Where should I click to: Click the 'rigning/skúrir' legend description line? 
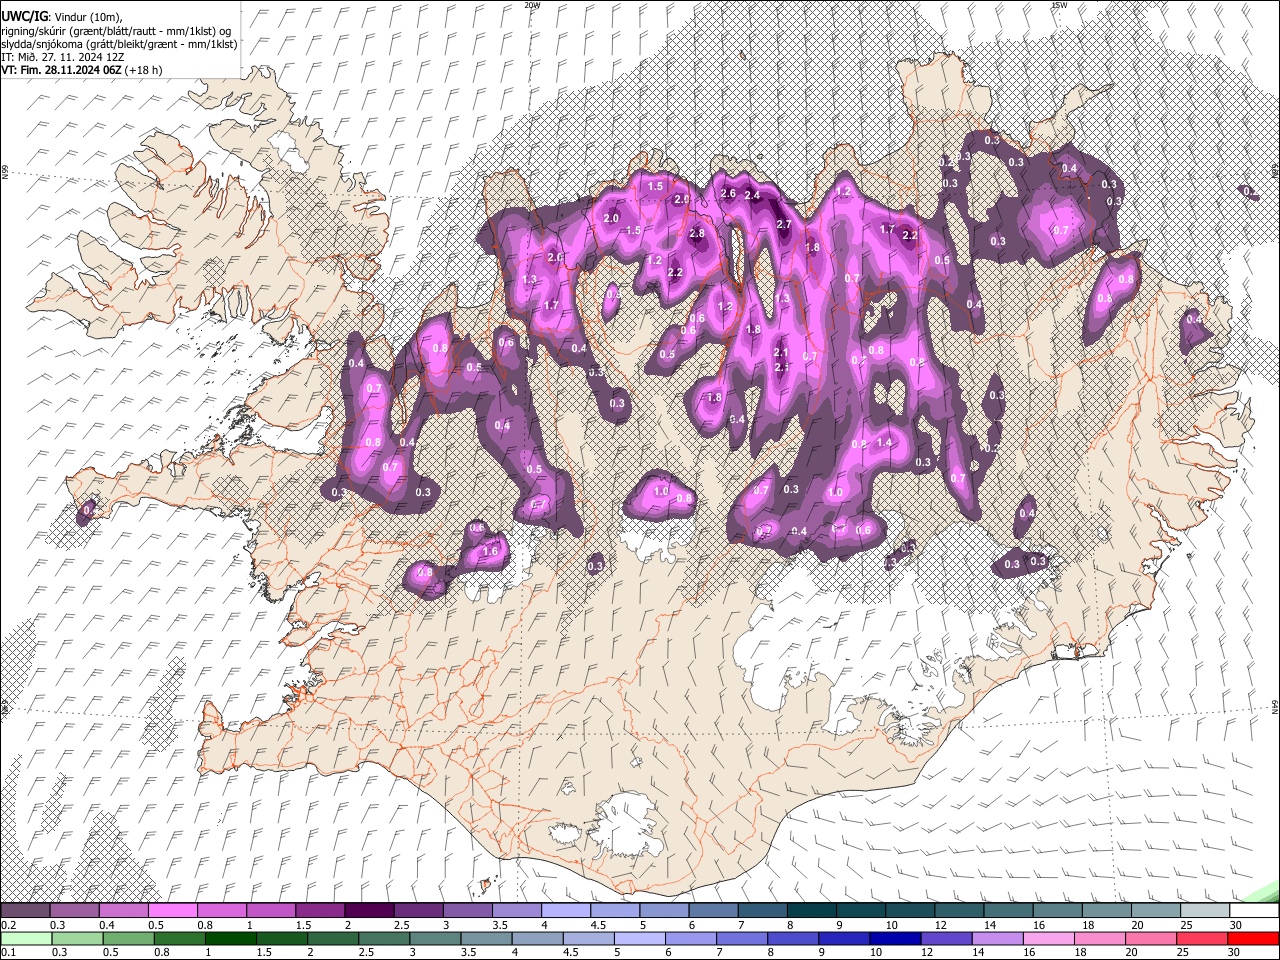pyautogui.click(x=116, y=31)
